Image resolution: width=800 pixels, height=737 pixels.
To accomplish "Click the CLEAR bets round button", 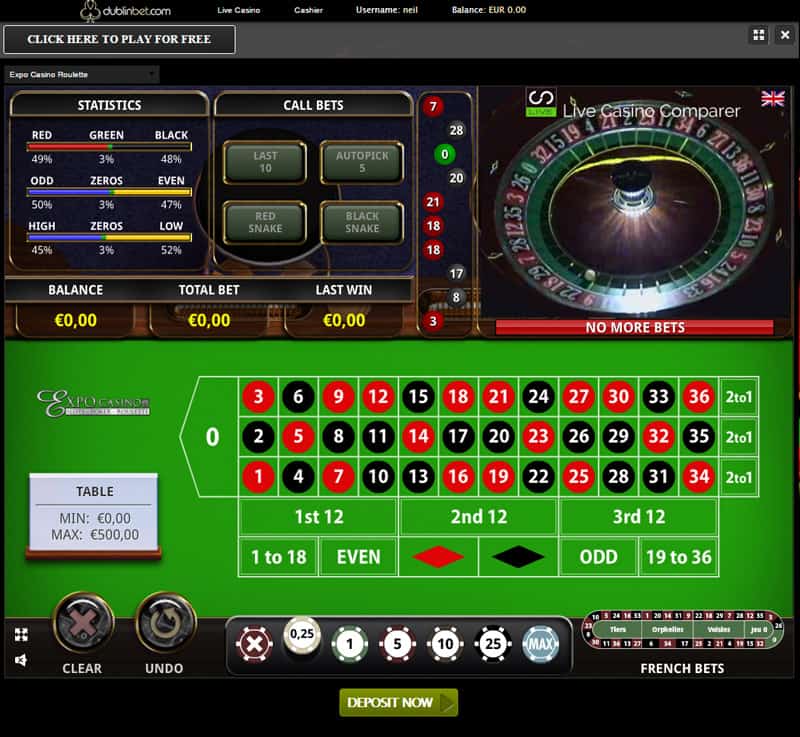I will (x=83, y=623).
